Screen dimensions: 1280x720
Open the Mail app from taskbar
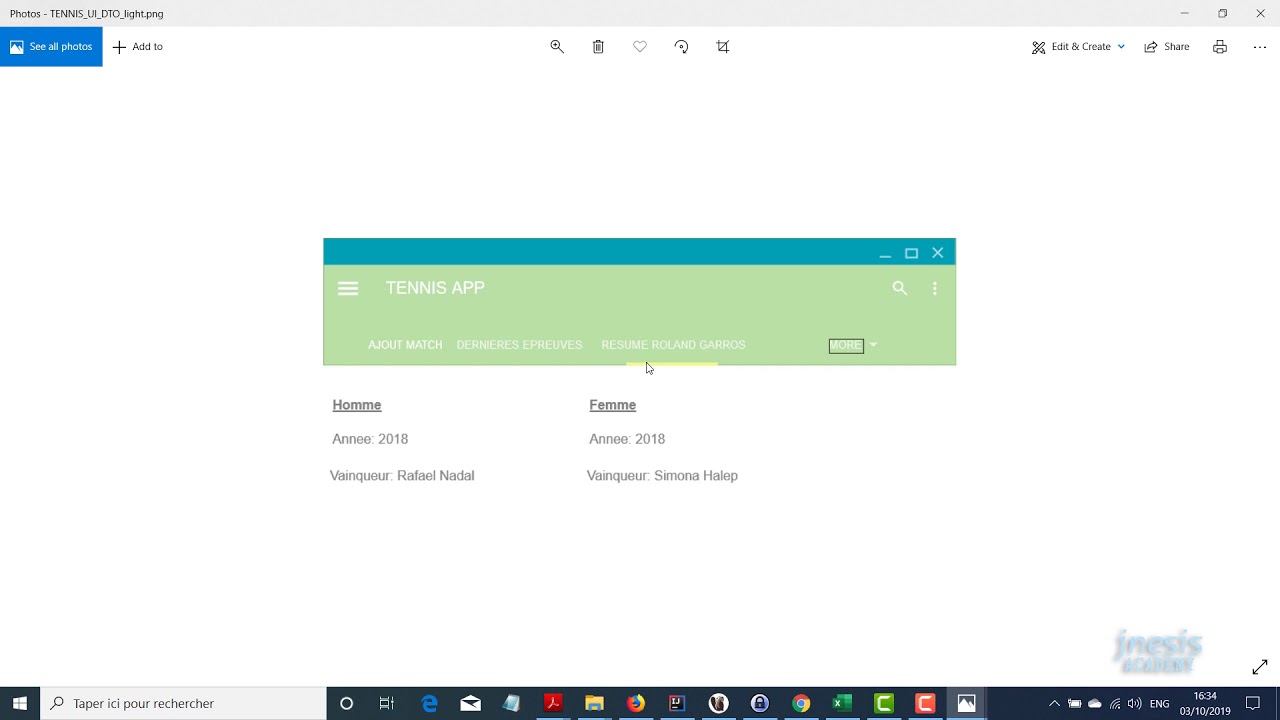click(470, 704)
